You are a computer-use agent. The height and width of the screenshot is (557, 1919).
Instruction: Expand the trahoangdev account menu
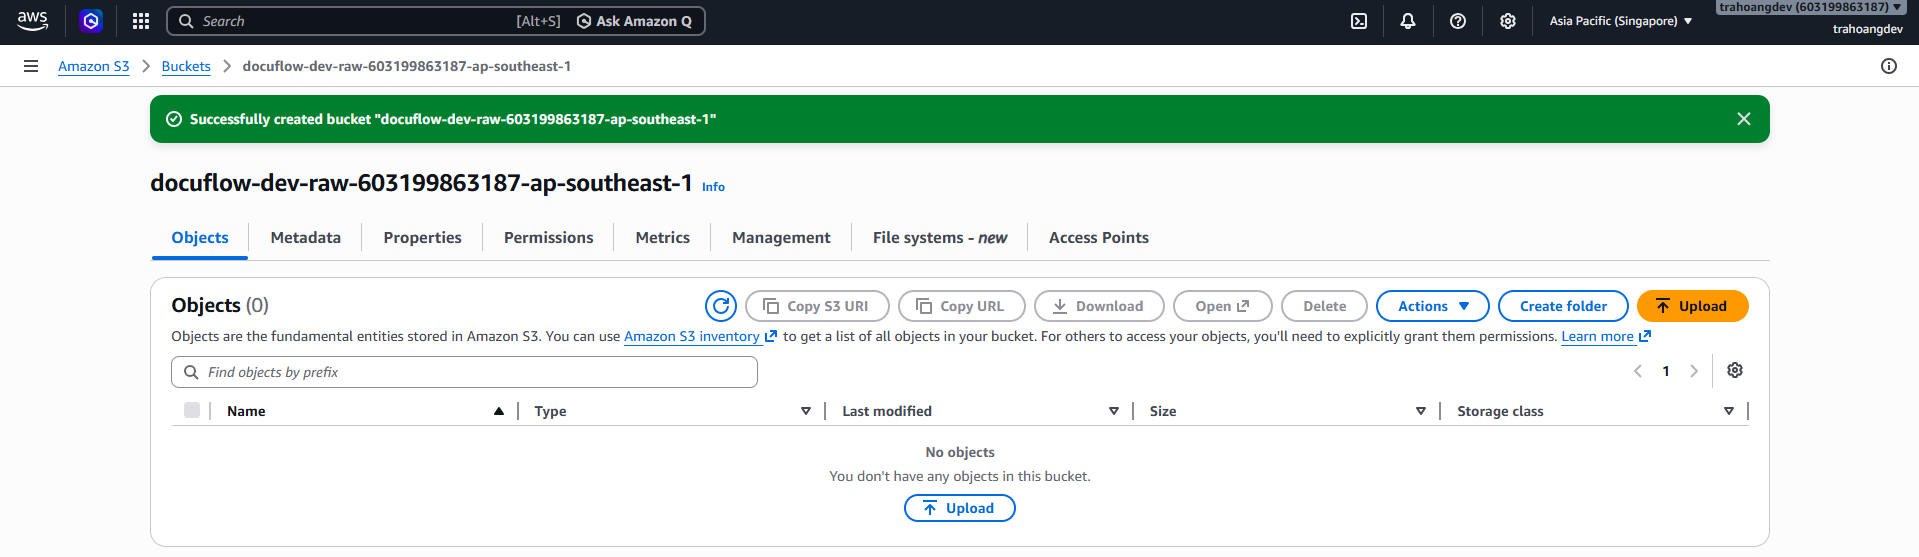coord(1811,8)
